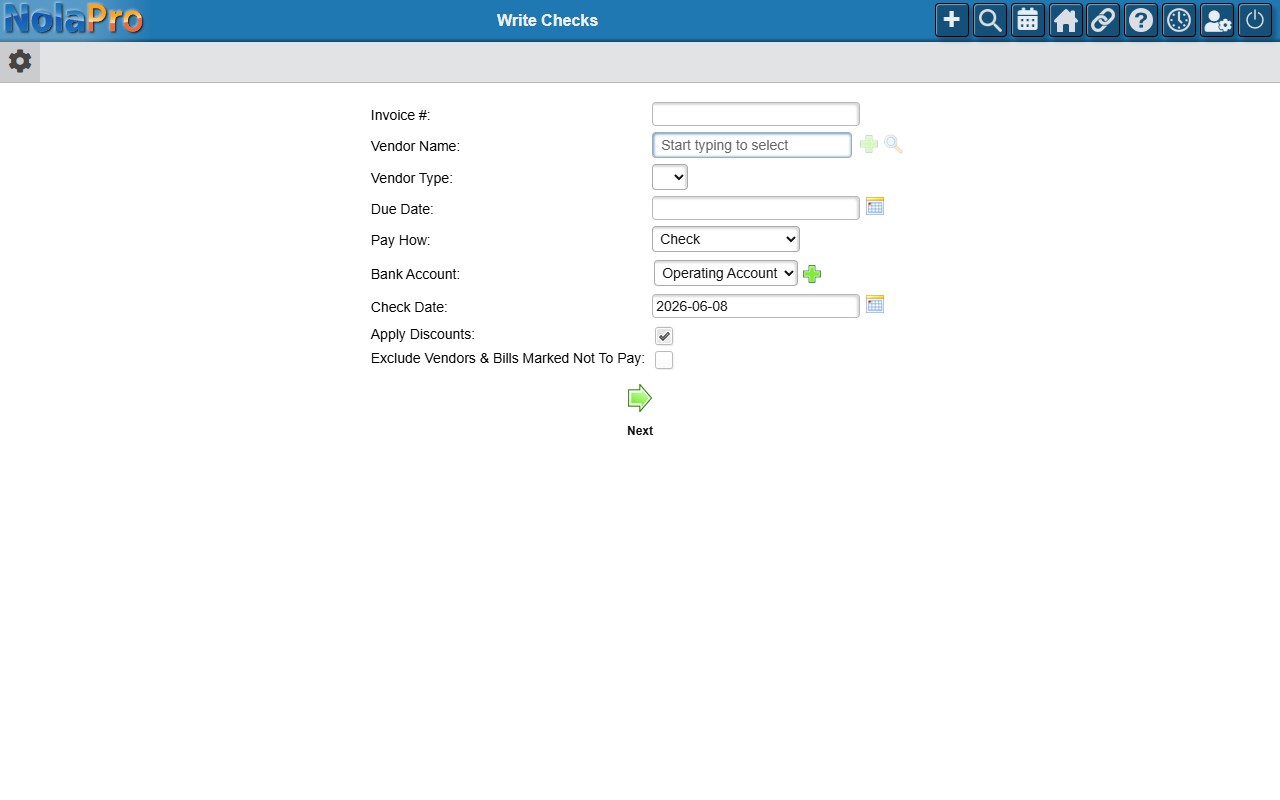This screenshot has height=800, width=1280.
Task: Click the chain link icon in toolbar
Action: point(1103,20)
